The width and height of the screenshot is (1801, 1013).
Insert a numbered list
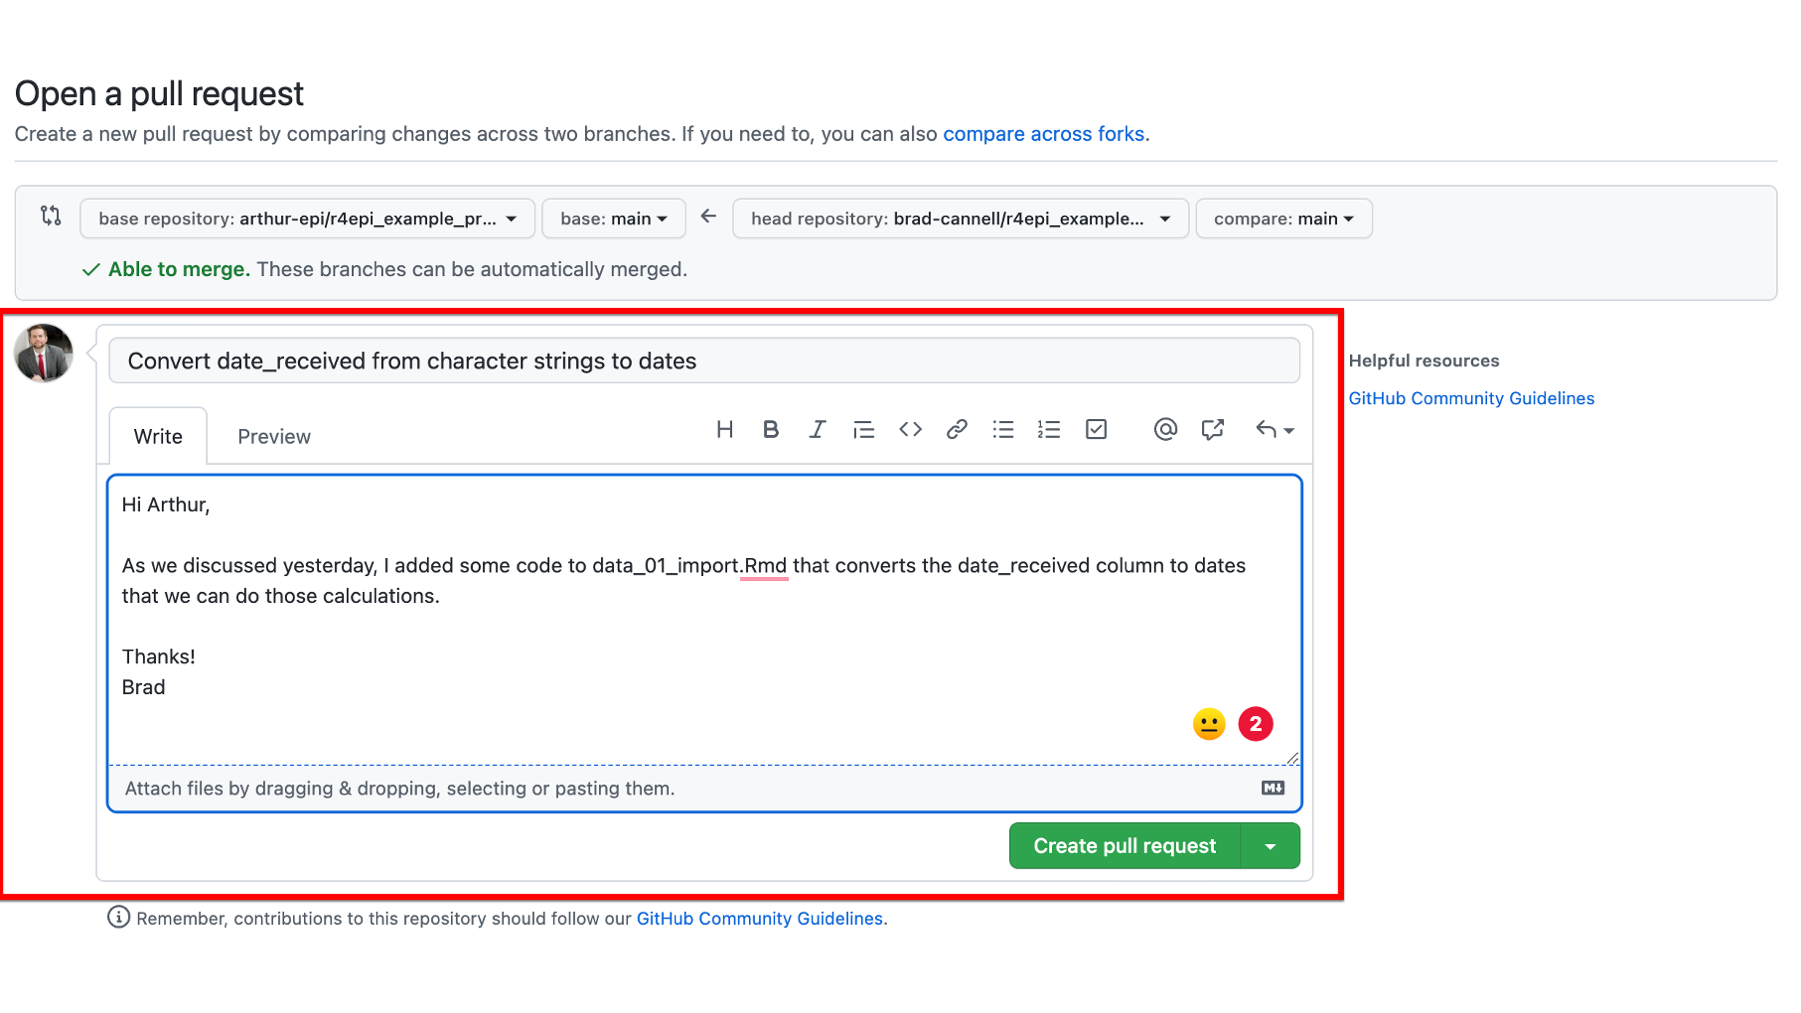[1049, 430]
